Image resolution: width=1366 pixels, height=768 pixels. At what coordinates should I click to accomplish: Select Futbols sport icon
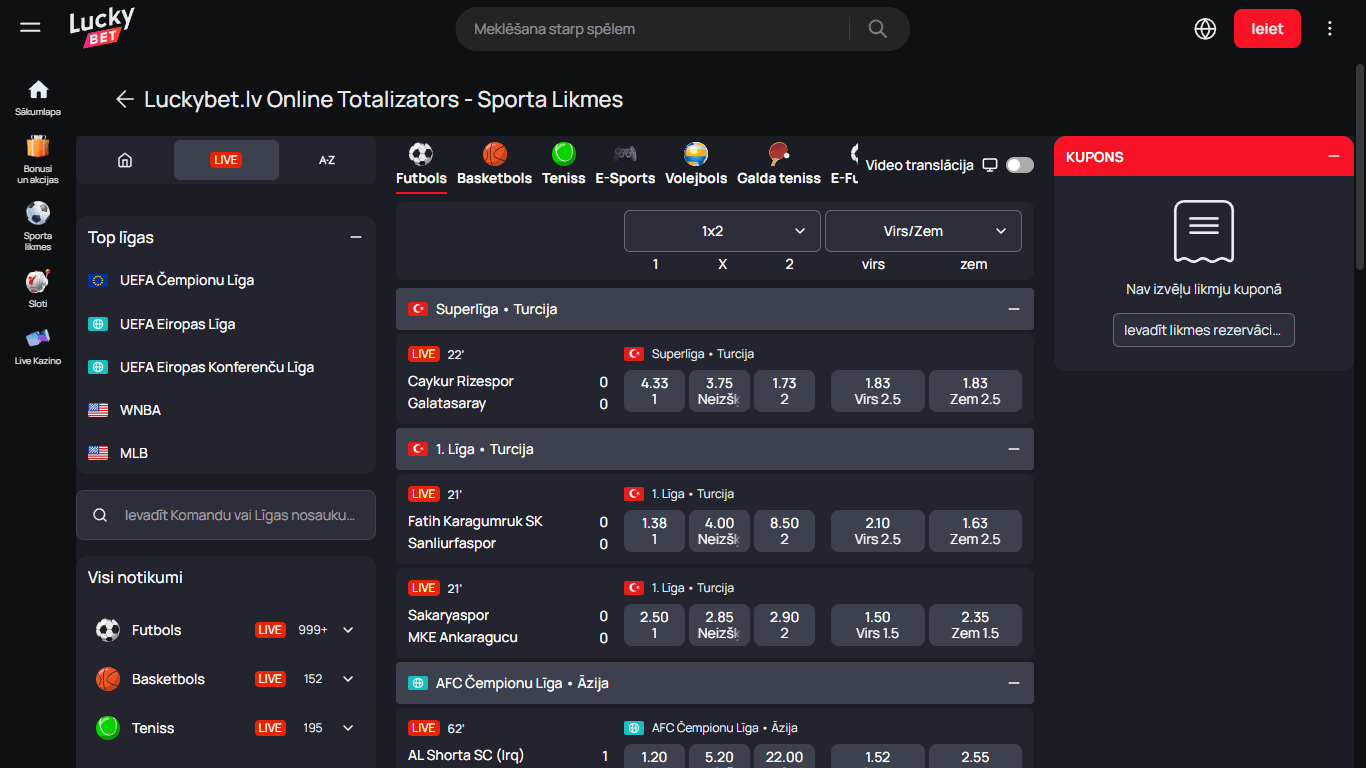(x=421, y=154)
